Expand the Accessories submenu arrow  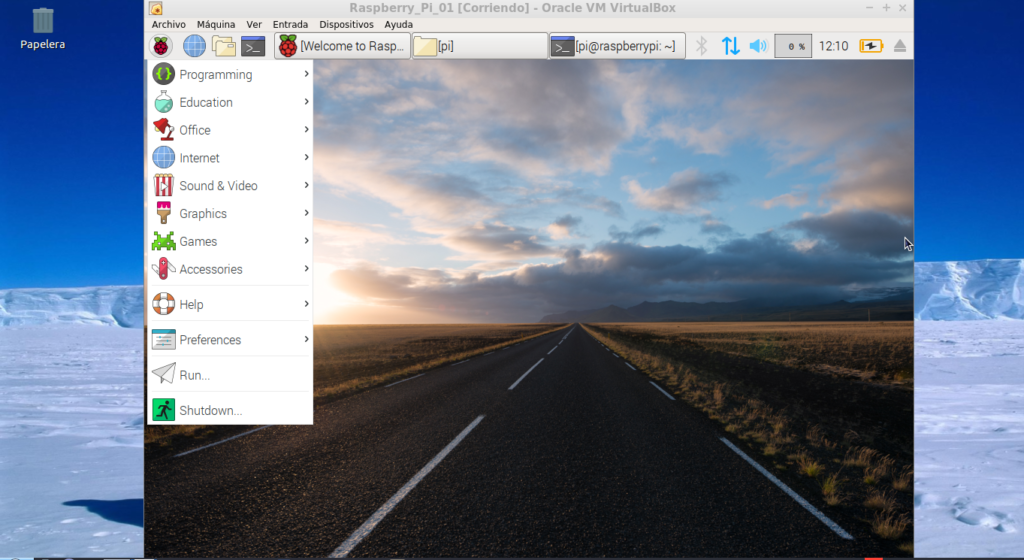click(x=306, y=269)
